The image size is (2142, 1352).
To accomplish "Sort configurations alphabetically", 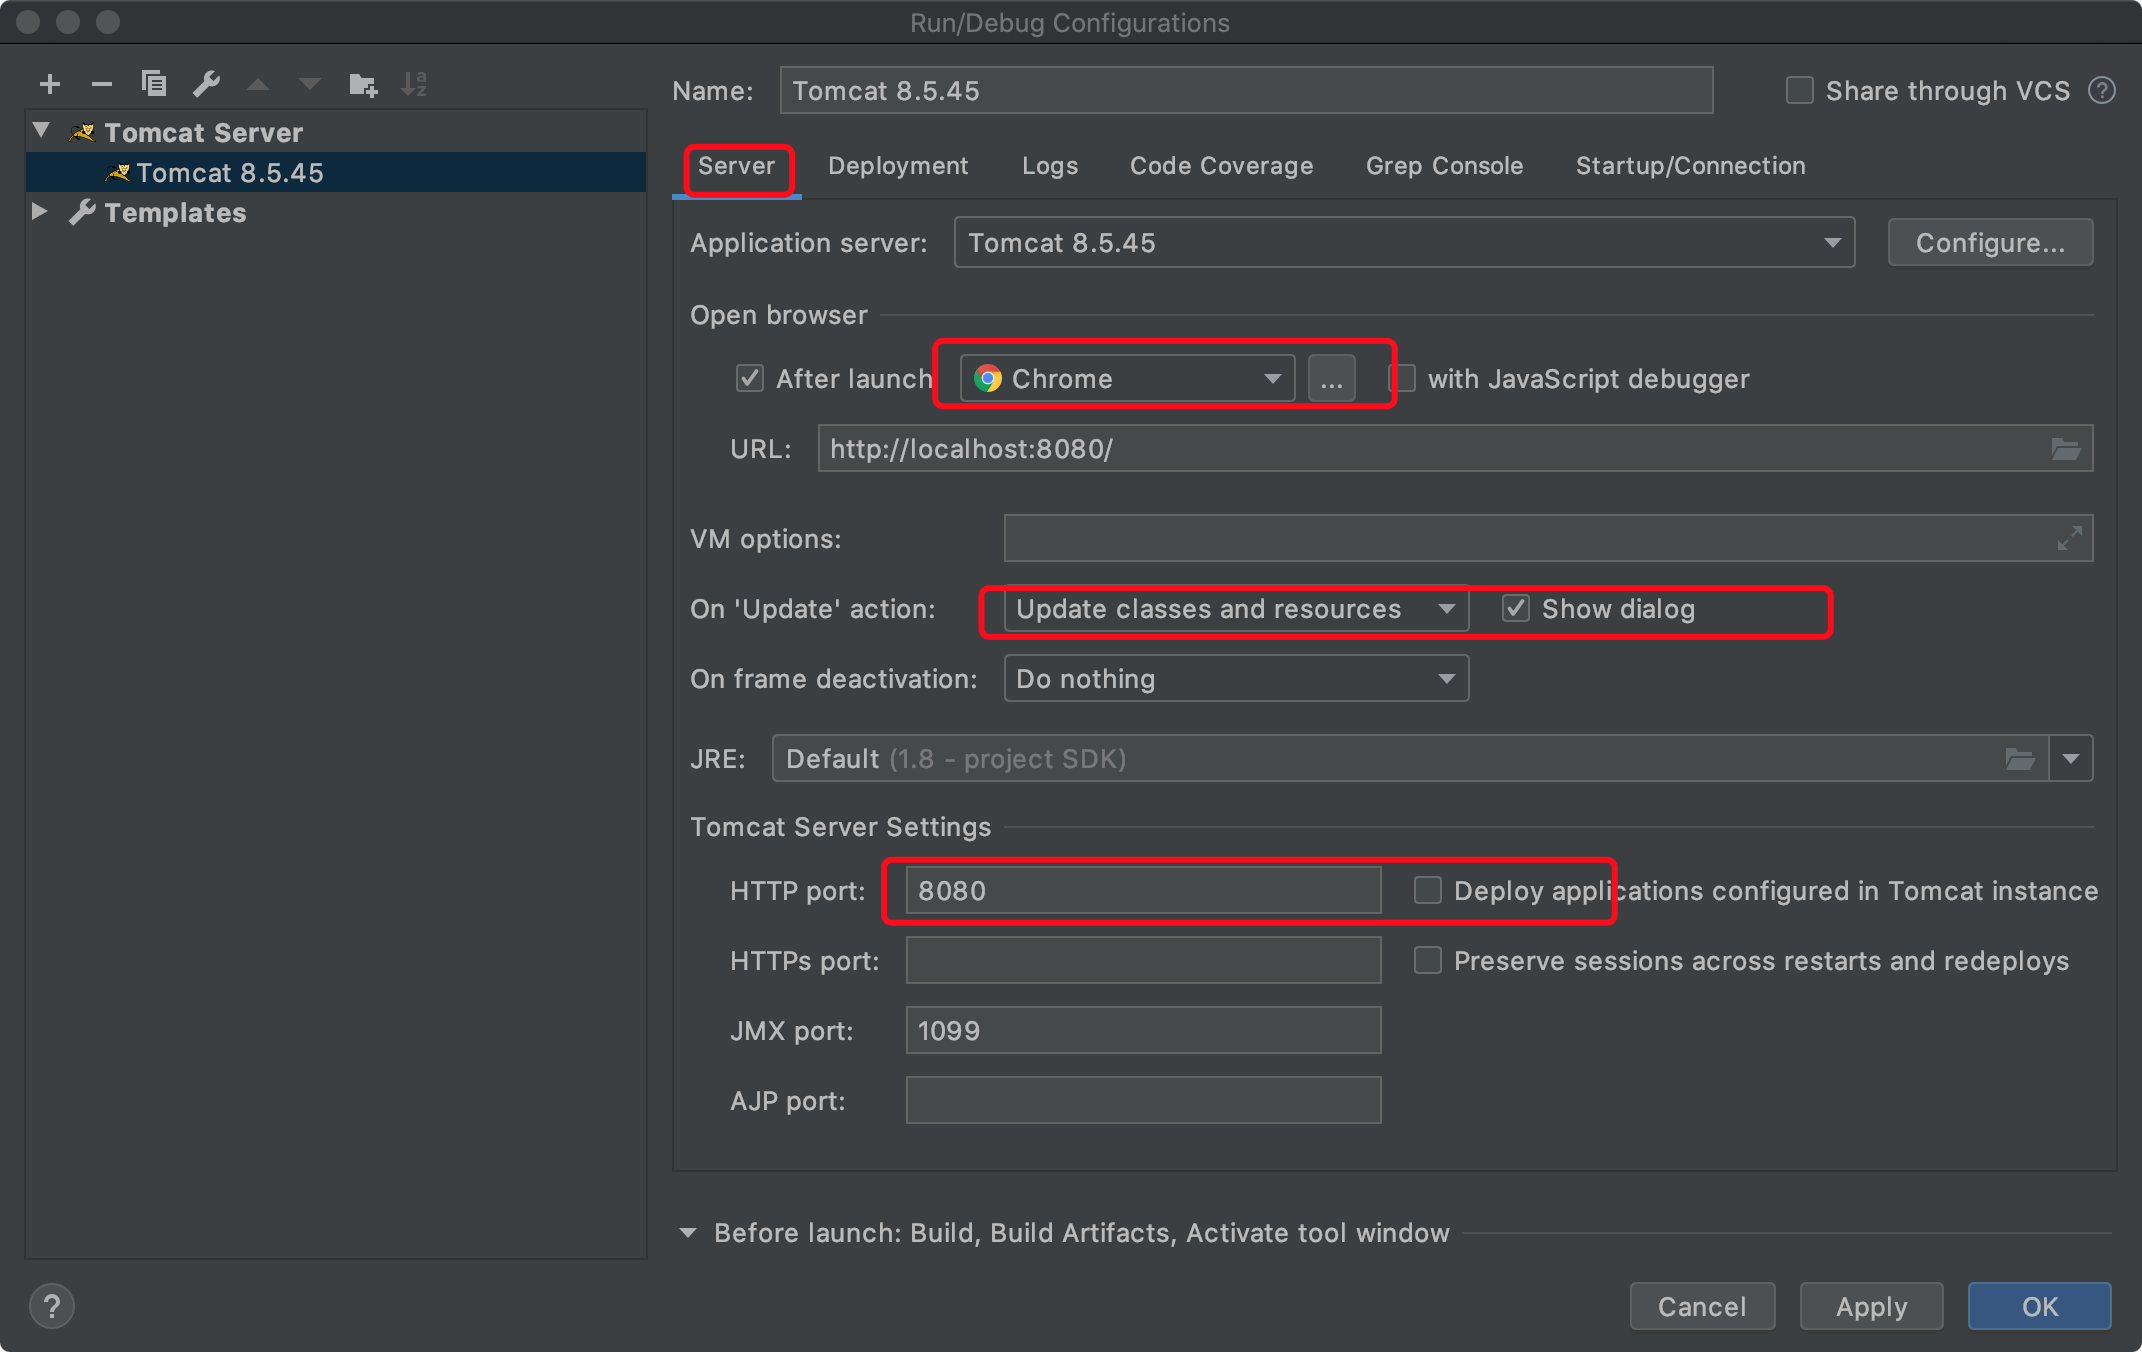I will 414,84.
